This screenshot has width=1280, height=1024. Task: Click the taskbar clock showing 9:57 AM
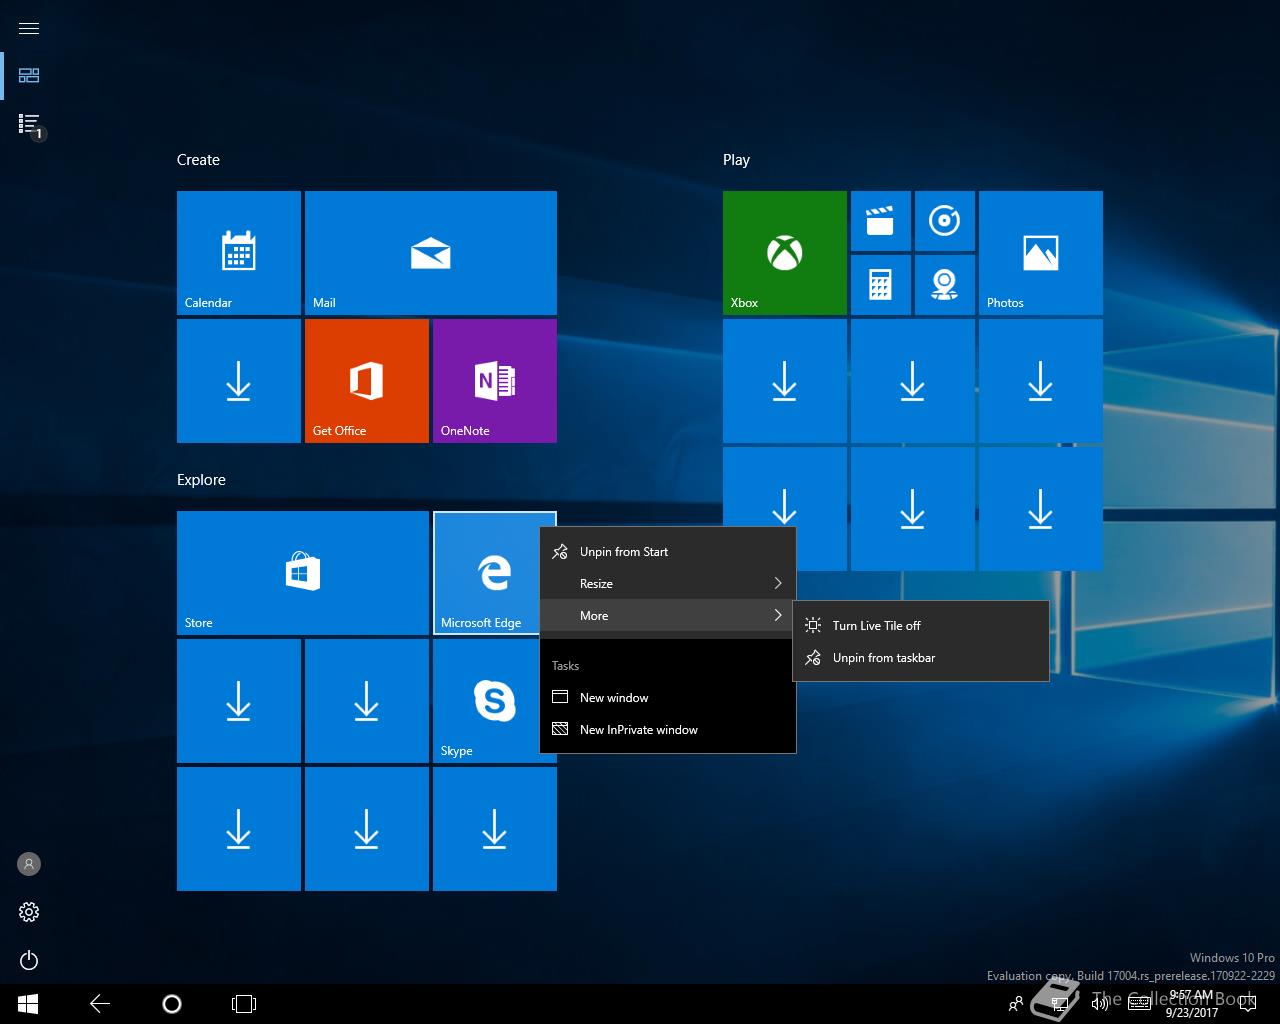1191,1004
